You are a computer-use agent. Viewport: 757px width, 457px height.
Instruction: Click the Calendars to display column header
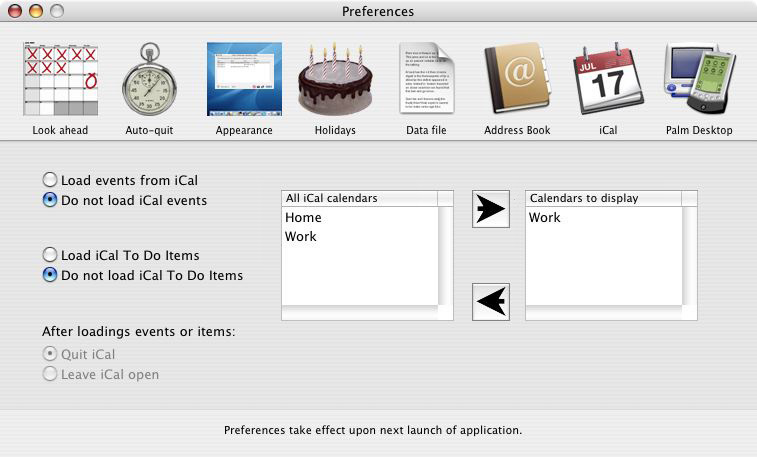coord(603,198)
